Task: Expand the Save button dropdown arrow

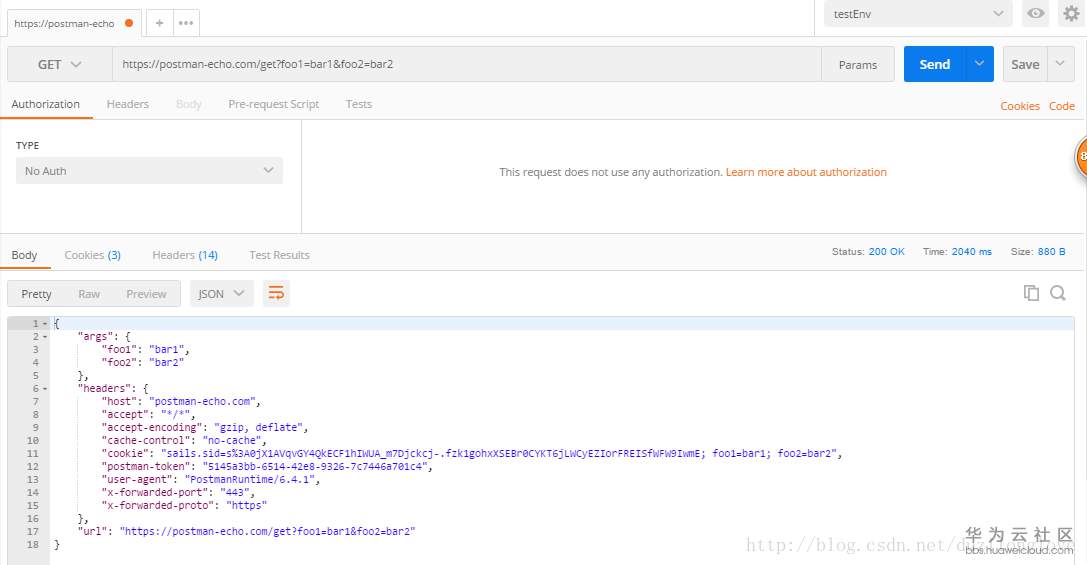Action: coord(1060,65)
